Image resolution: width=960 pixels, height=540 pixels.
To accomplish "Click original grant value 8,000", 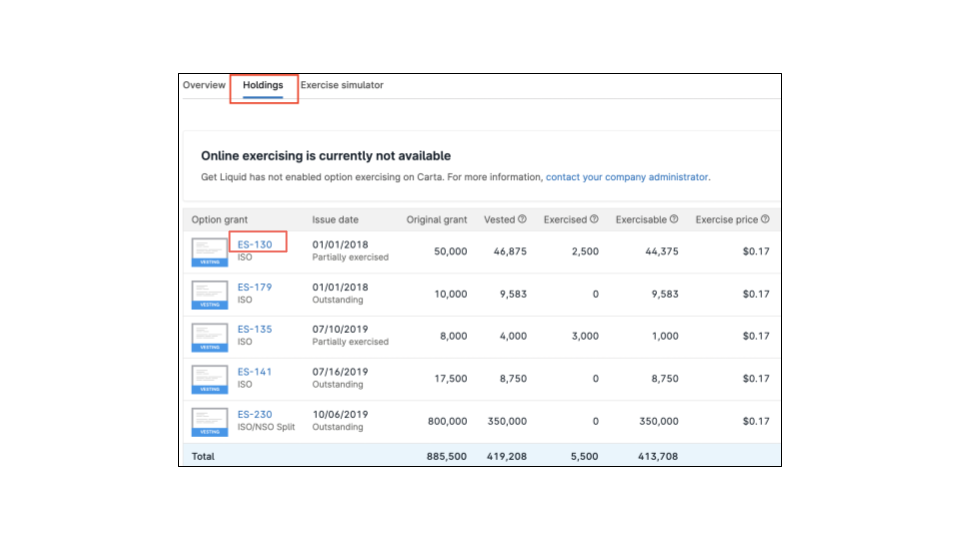I will pos(453,336).
